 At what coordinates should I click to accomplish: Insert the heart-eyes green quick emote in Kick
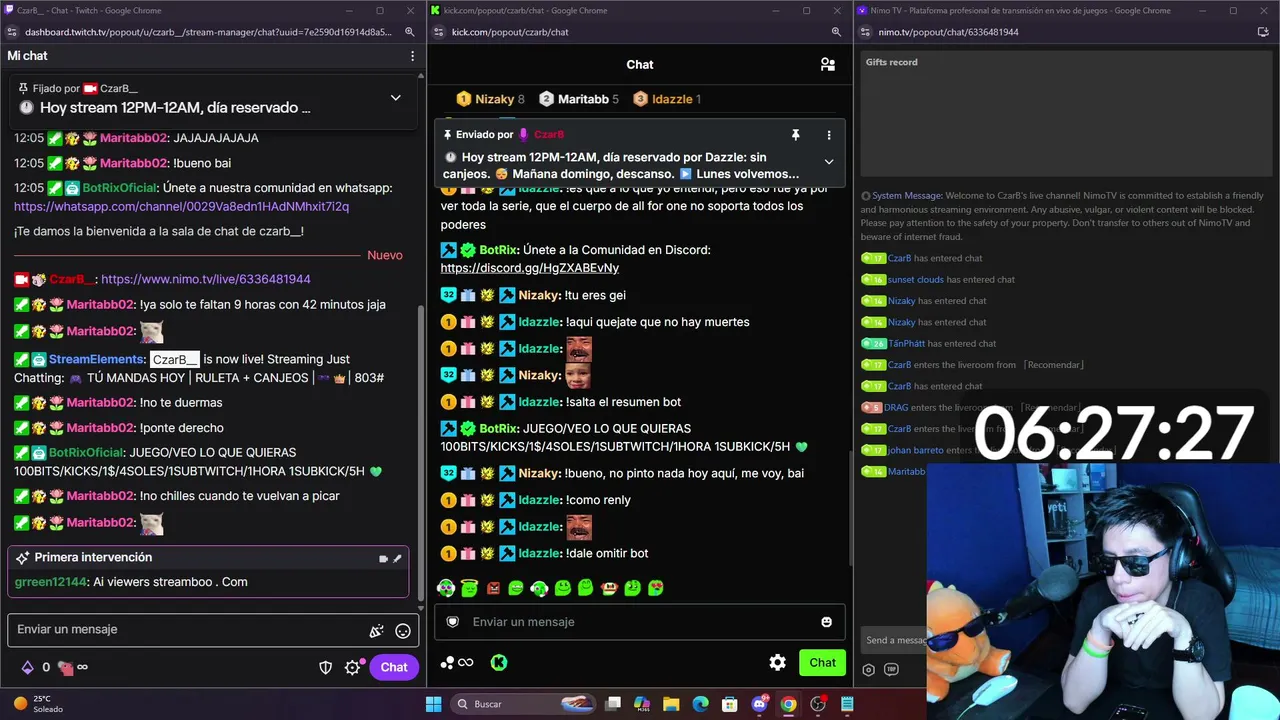[x=655, y=588]
